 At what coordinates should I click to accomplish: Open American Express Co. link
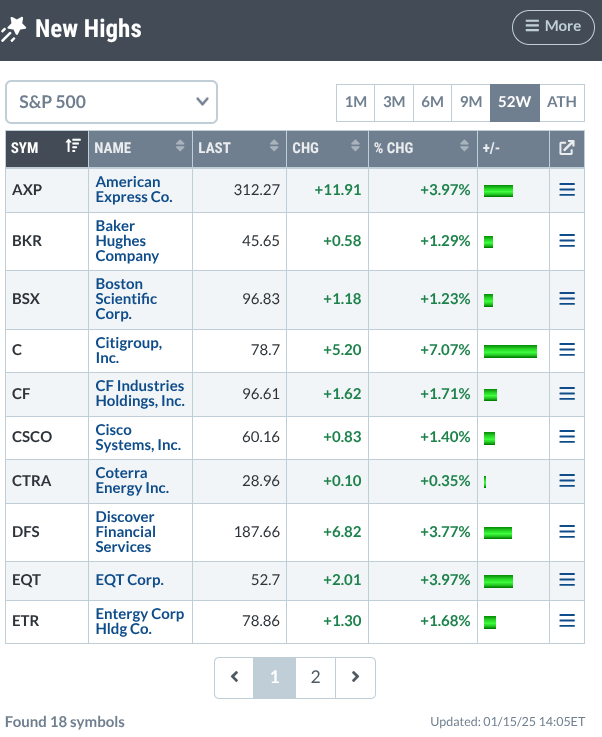tap(134, 189)
